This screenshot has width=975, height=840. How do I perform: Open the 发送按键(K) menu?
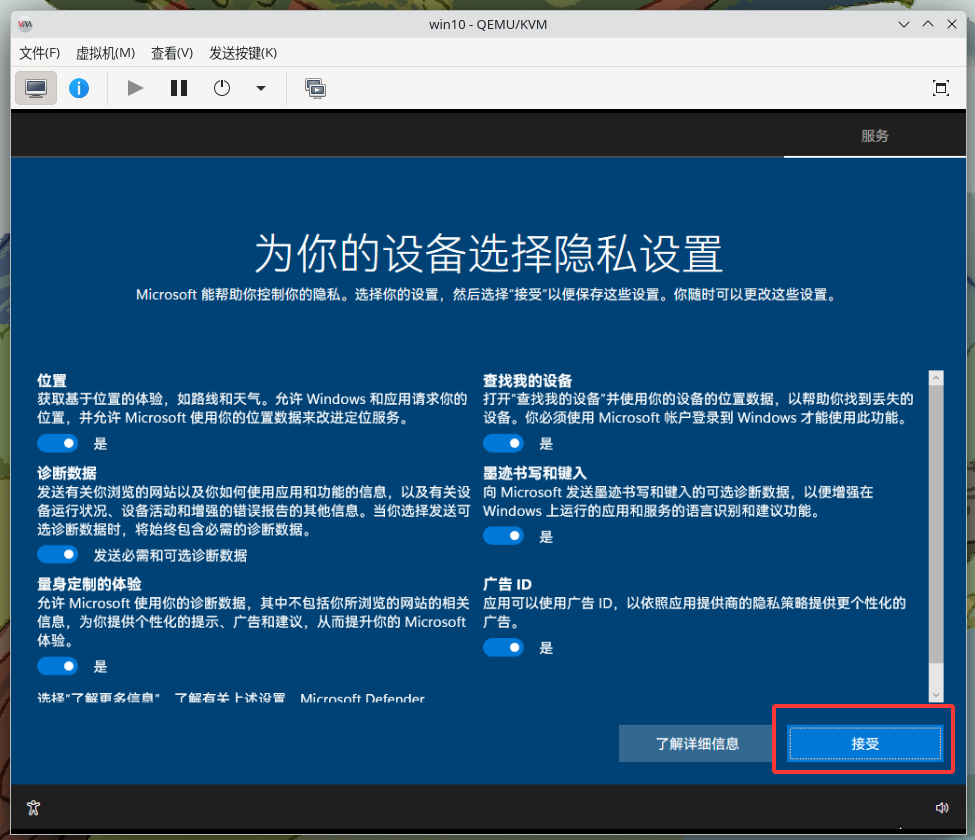tap(243, 53)
